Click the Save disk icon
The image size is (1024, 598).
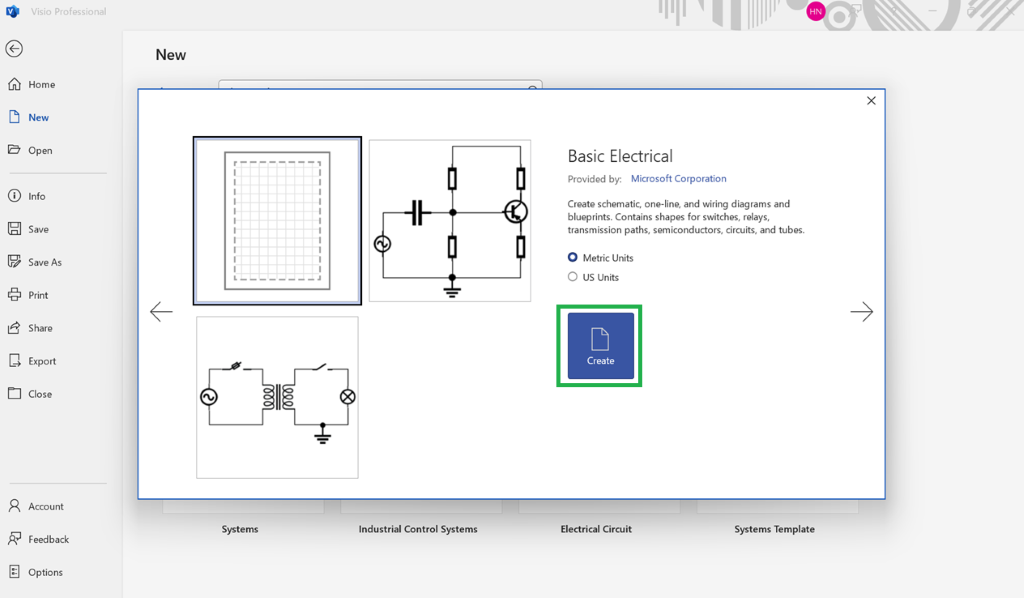click(14, 229)
